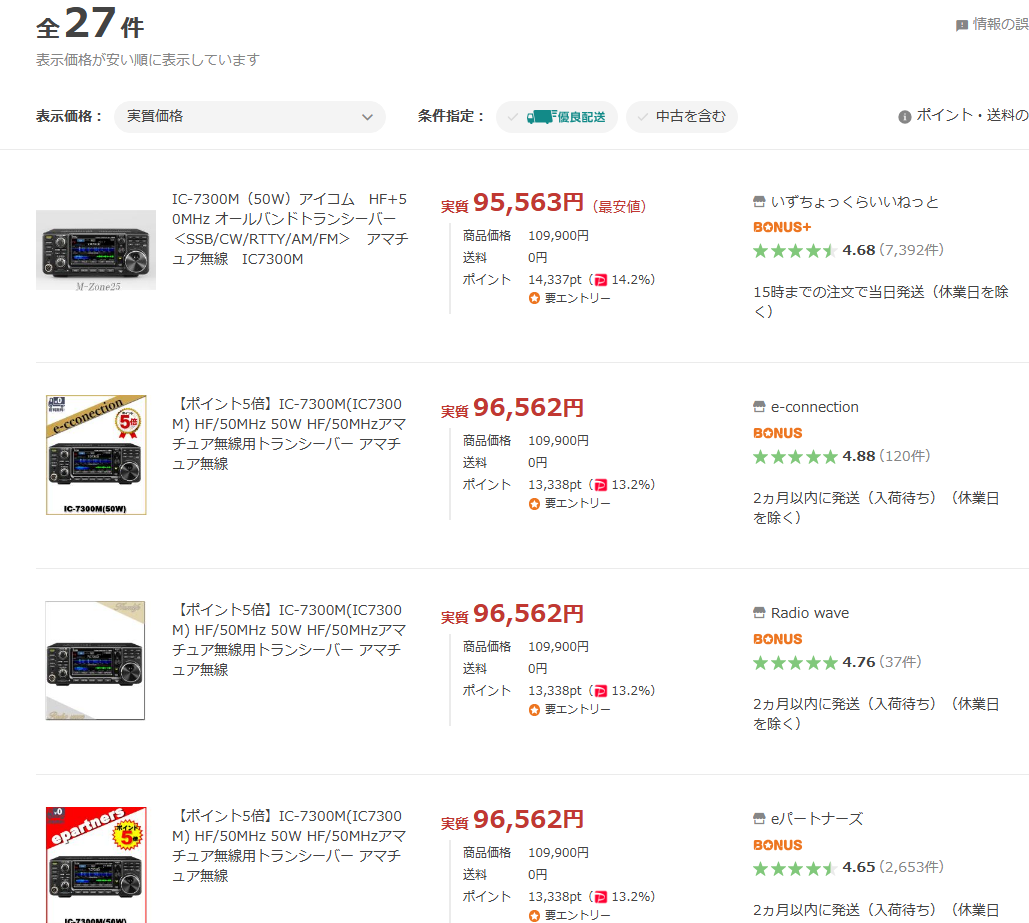The height and width of the screenshot is (923, 1029).
Task: Click the 要エントリー icon in Radio wave's listing
Action: (x=534, y=710)
